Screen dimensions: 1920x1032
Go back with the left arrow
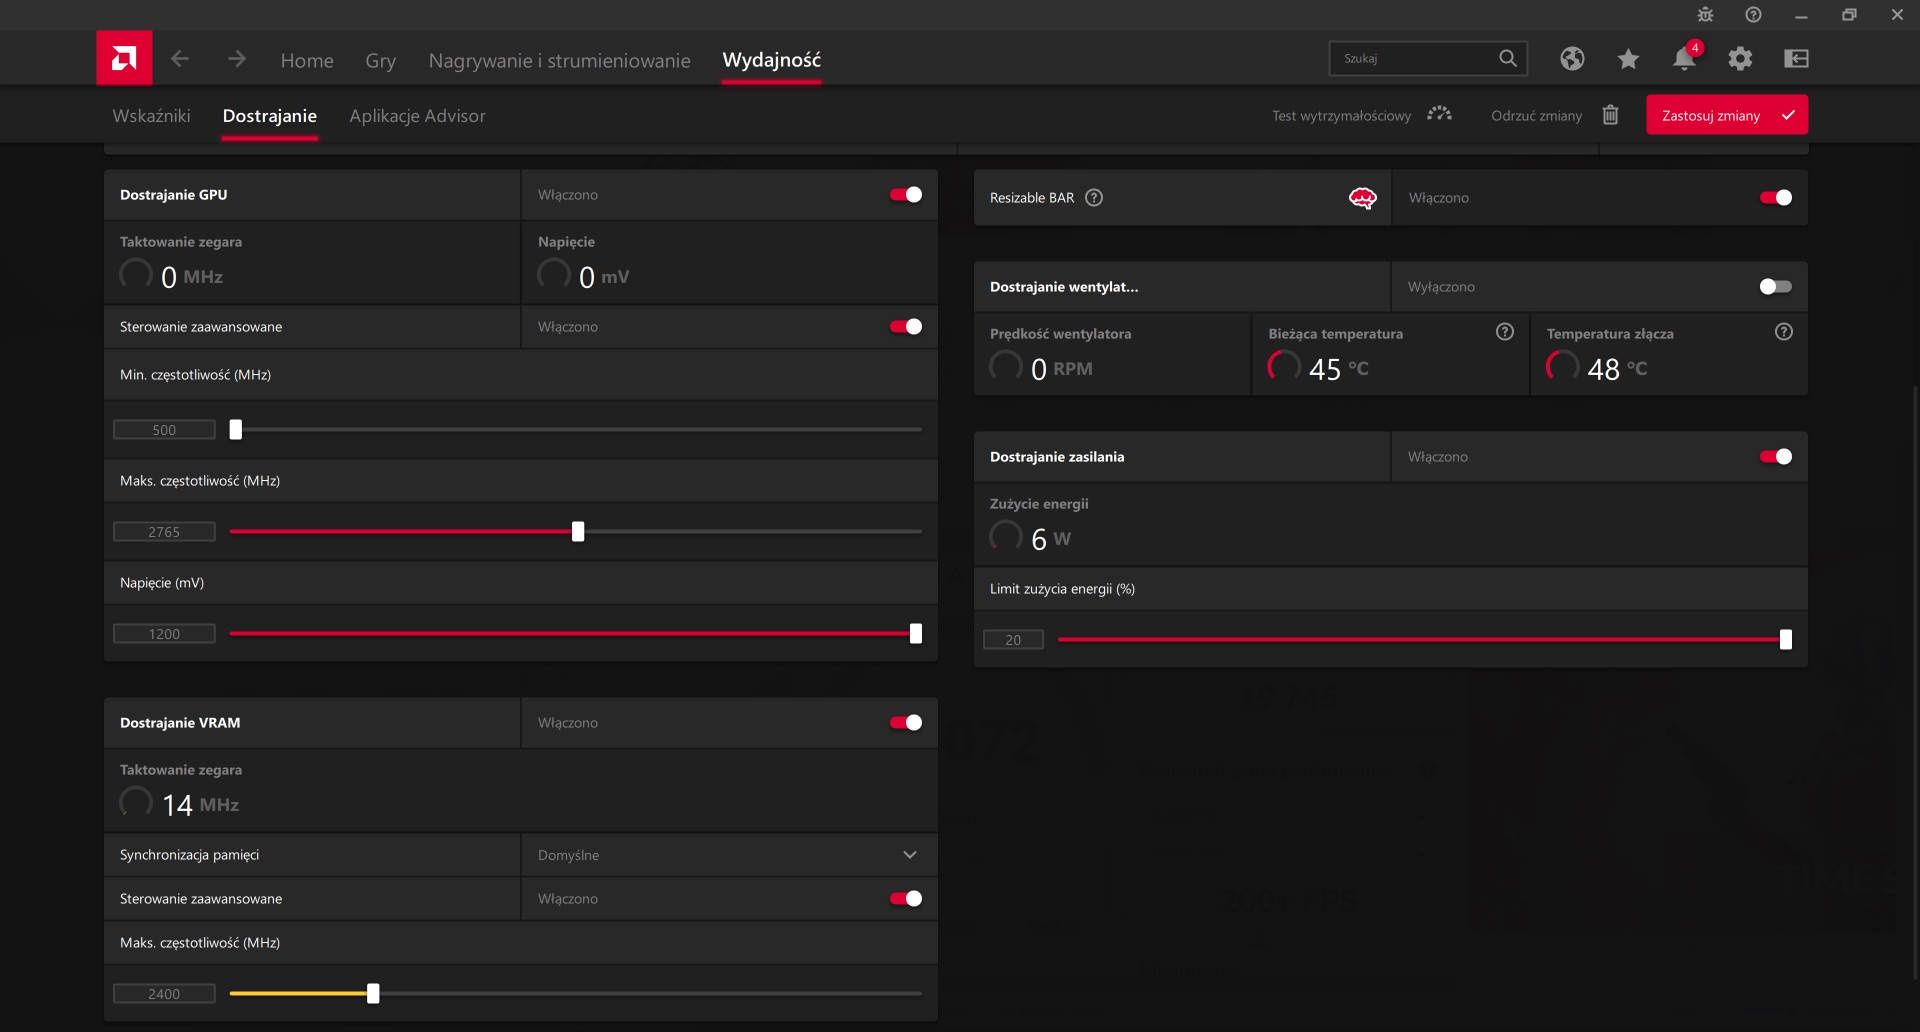tap(180, 59)
